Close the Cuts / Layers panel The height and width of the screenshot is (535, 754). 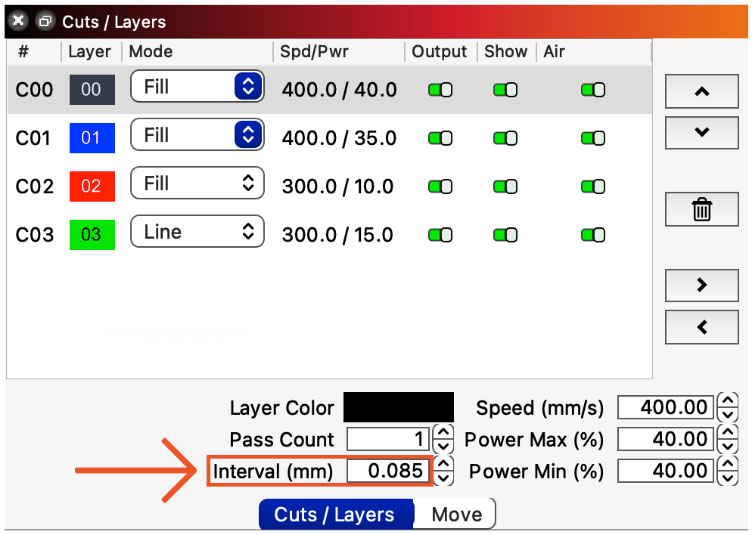[x=18, y=21]
